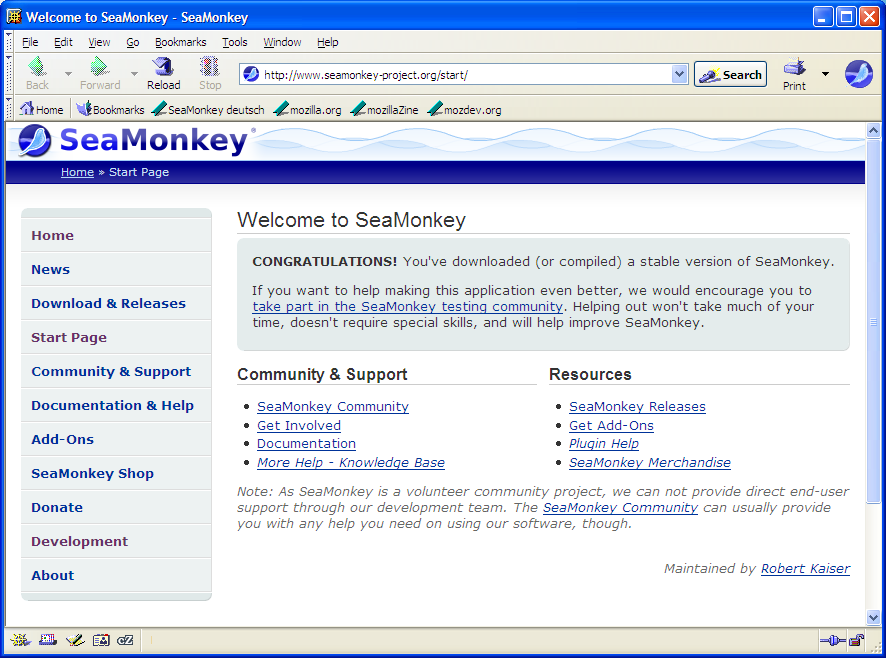Image resolution: width=886 pixels, height=658 pixels.
Task: Open the URL bar history dropdown
Action: (679, 74)
